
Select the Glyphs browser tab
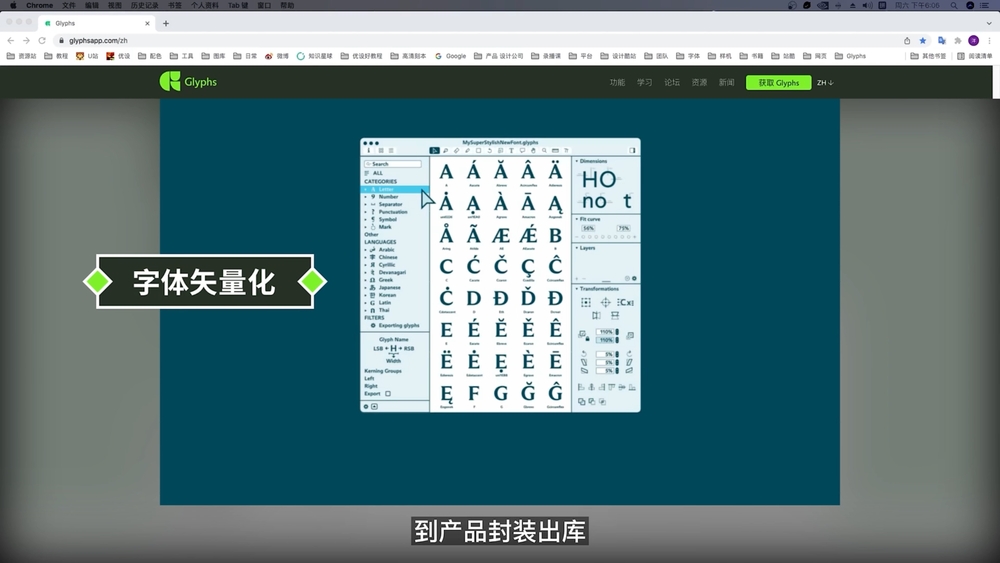[97, 24]
